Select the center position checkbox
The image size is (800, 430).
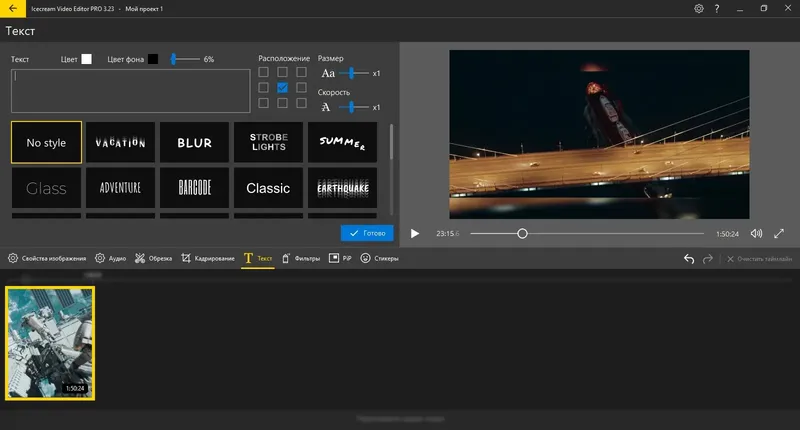[x=283, y=88]
